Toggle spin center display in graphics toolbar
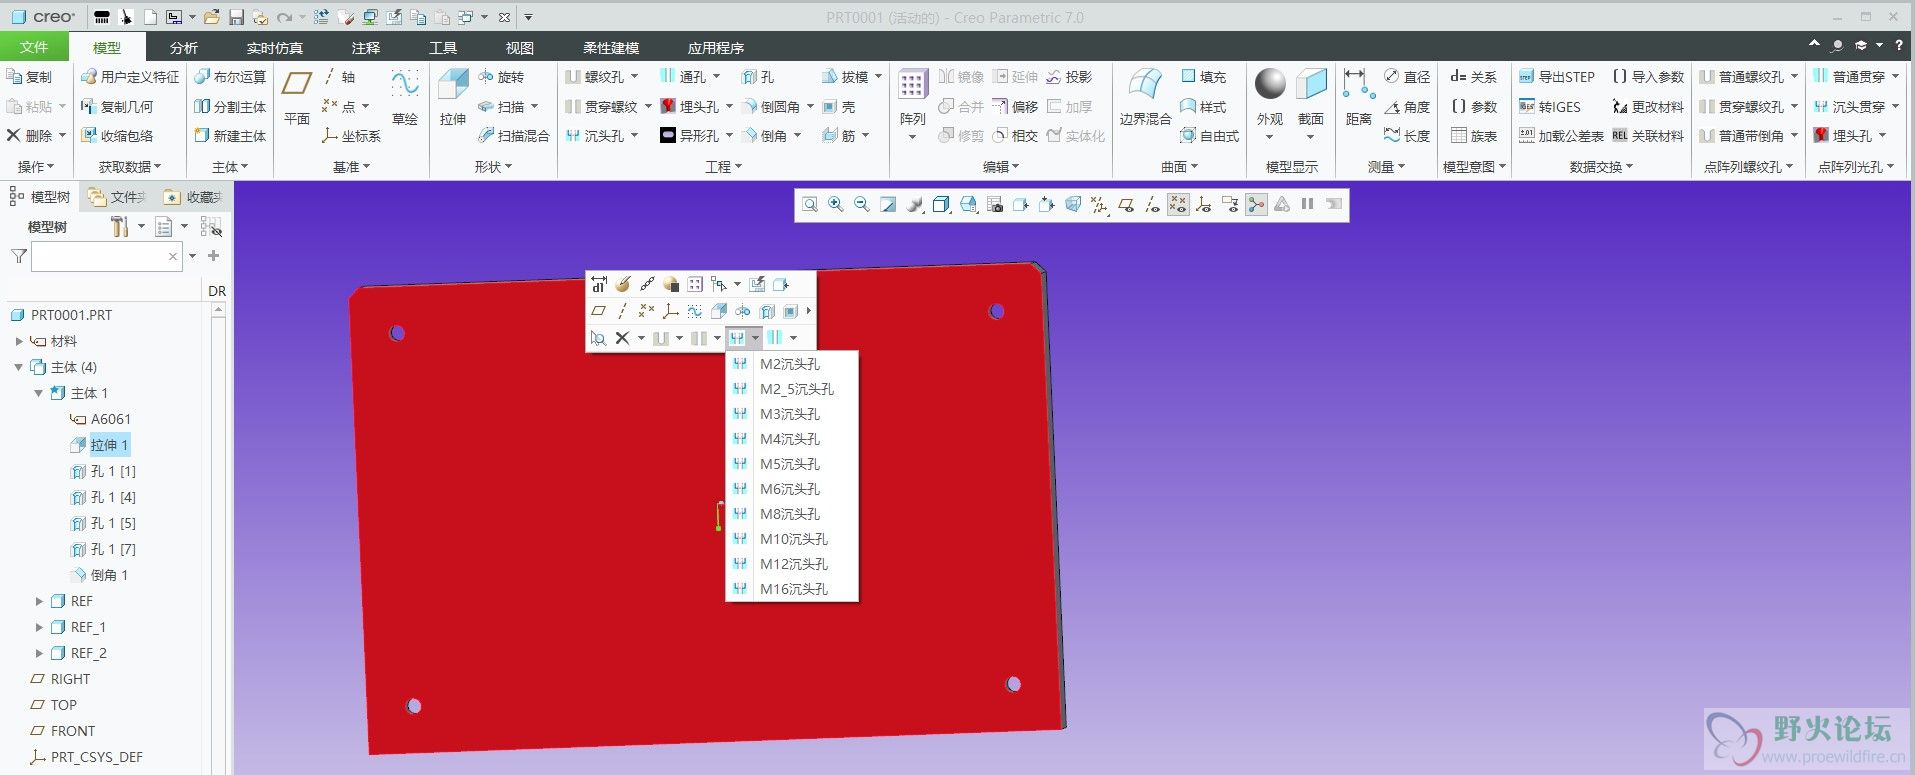The height and width of the screenshot is (775, 1915). tap(1256, 205)
